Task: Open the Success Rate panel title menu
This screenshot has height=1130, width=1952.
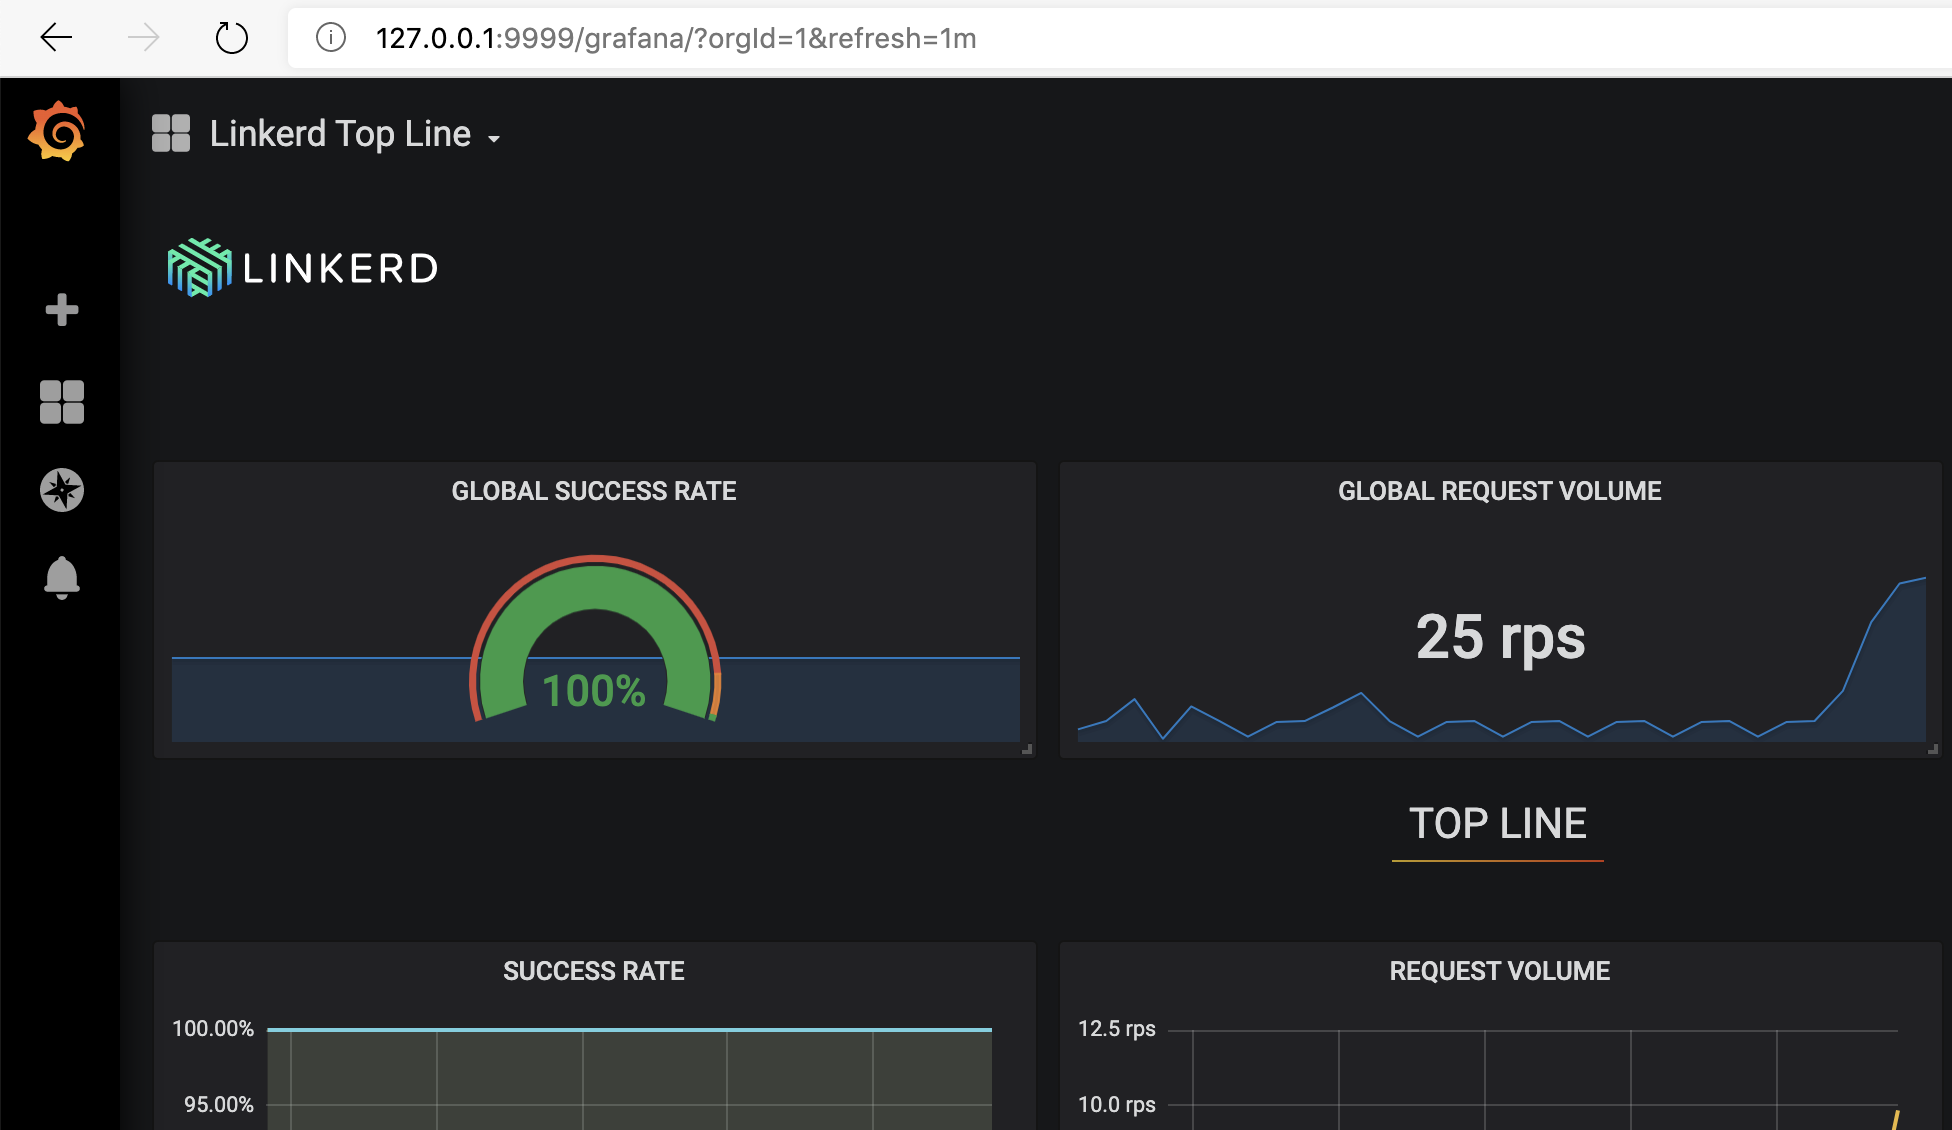Action: (594, 971)
